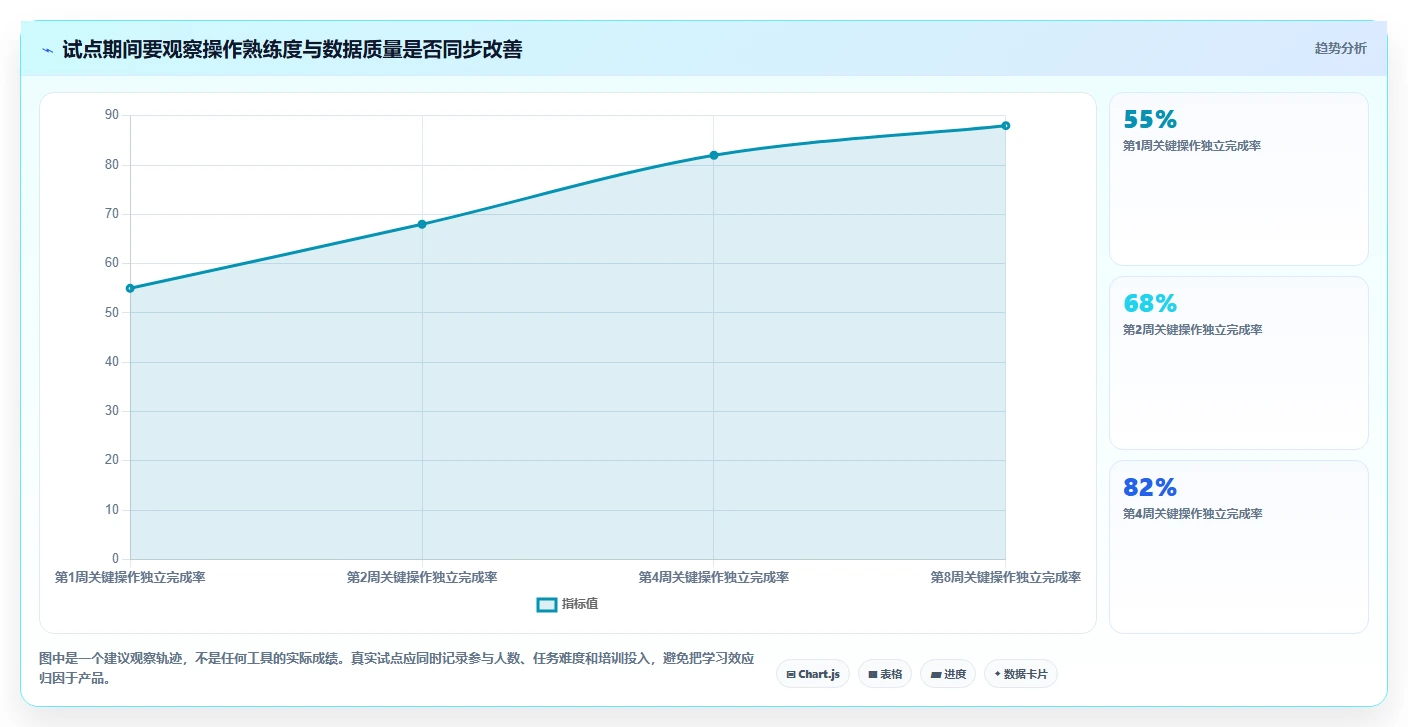
Task: Click the 第1周关键操作独立完成率 x-axis label
Action: tap(130, 577)
